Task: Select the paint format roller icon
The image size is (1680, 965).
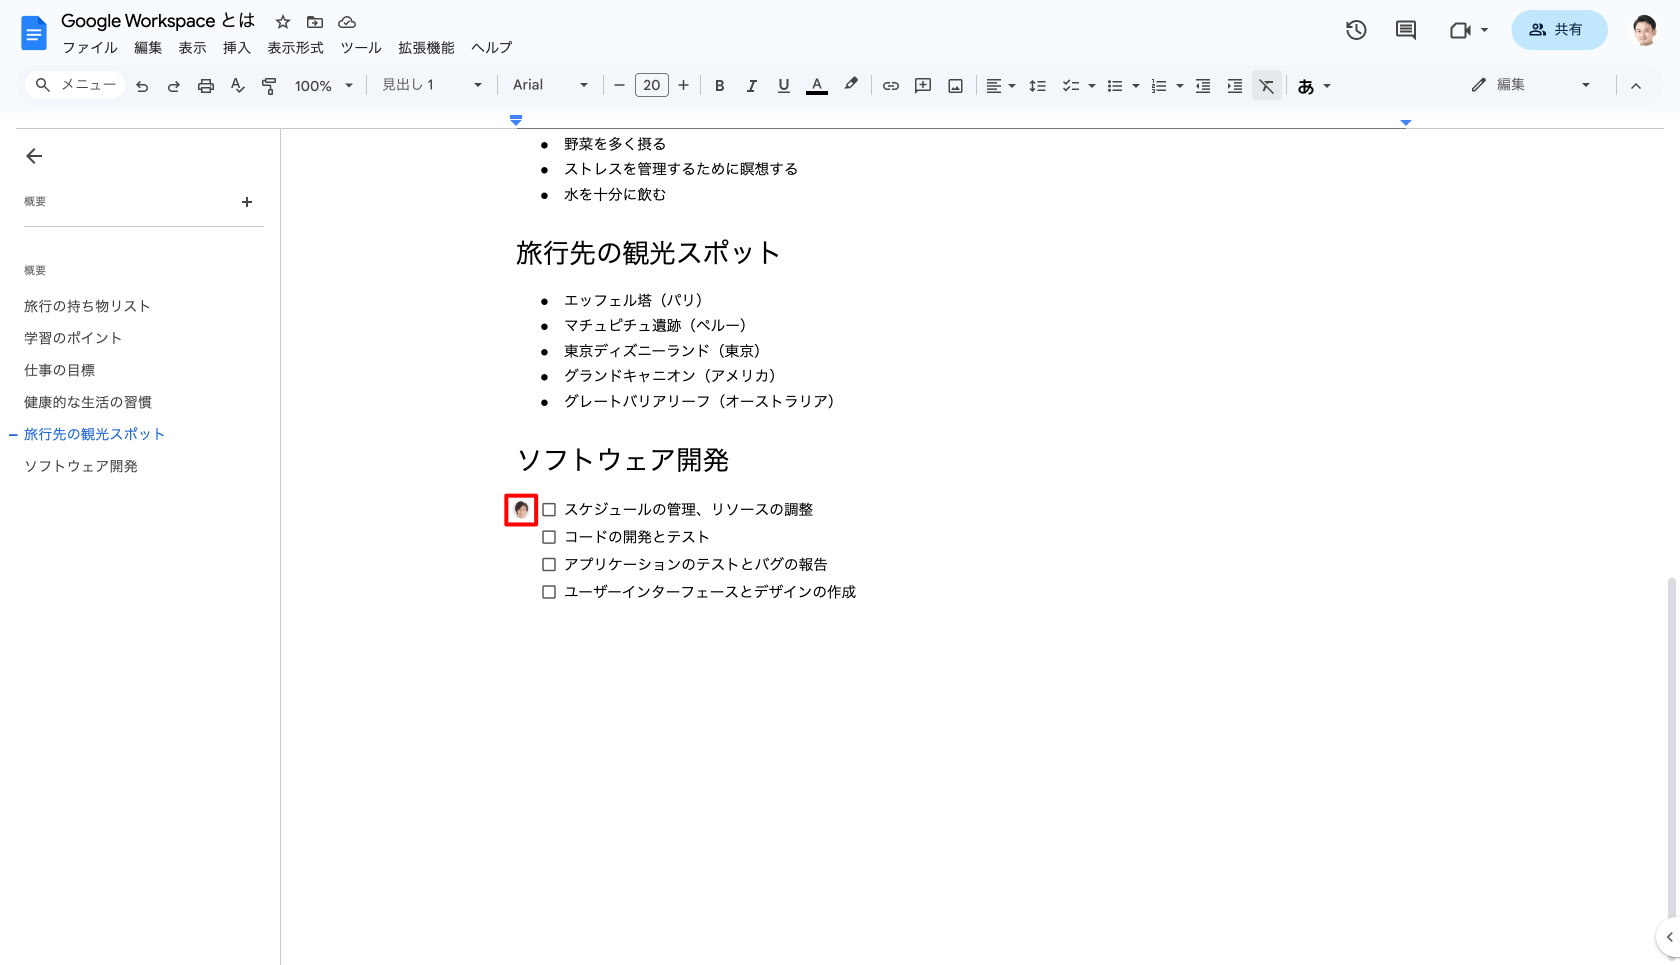Action: 269,86
